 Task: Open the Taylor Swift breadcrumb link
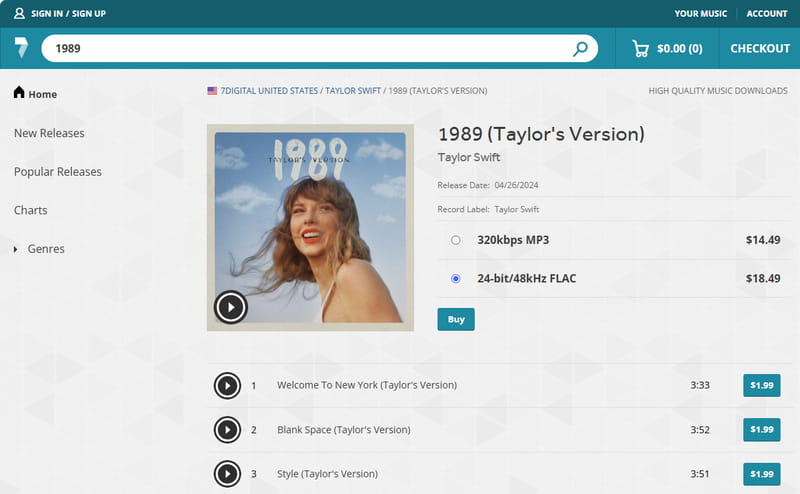pos(353,91)
